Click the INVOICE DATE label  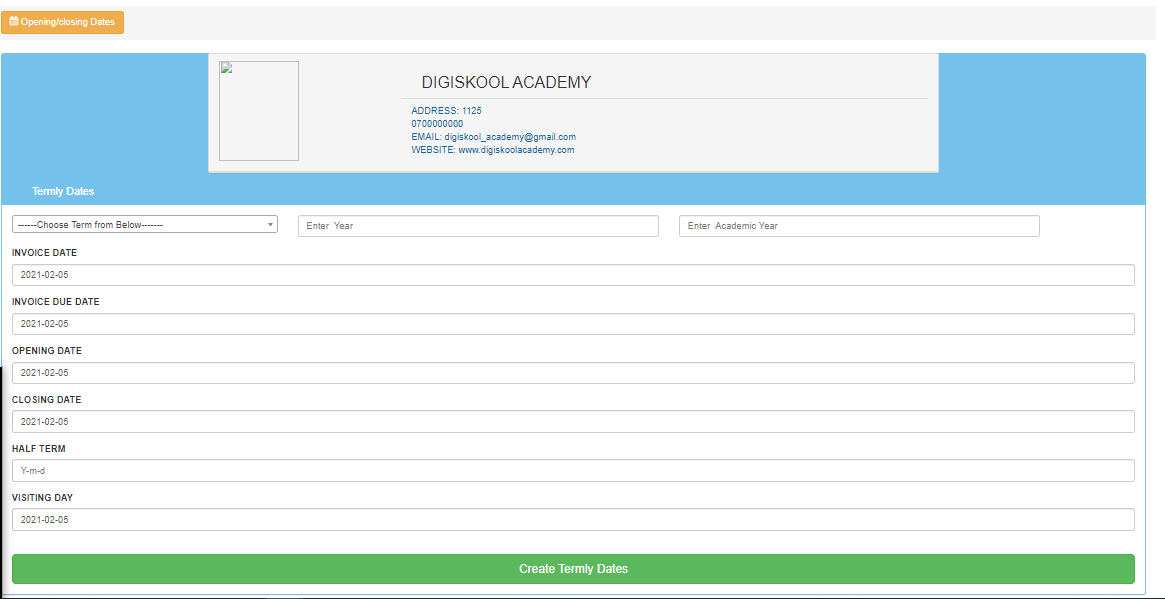[44, 253]
